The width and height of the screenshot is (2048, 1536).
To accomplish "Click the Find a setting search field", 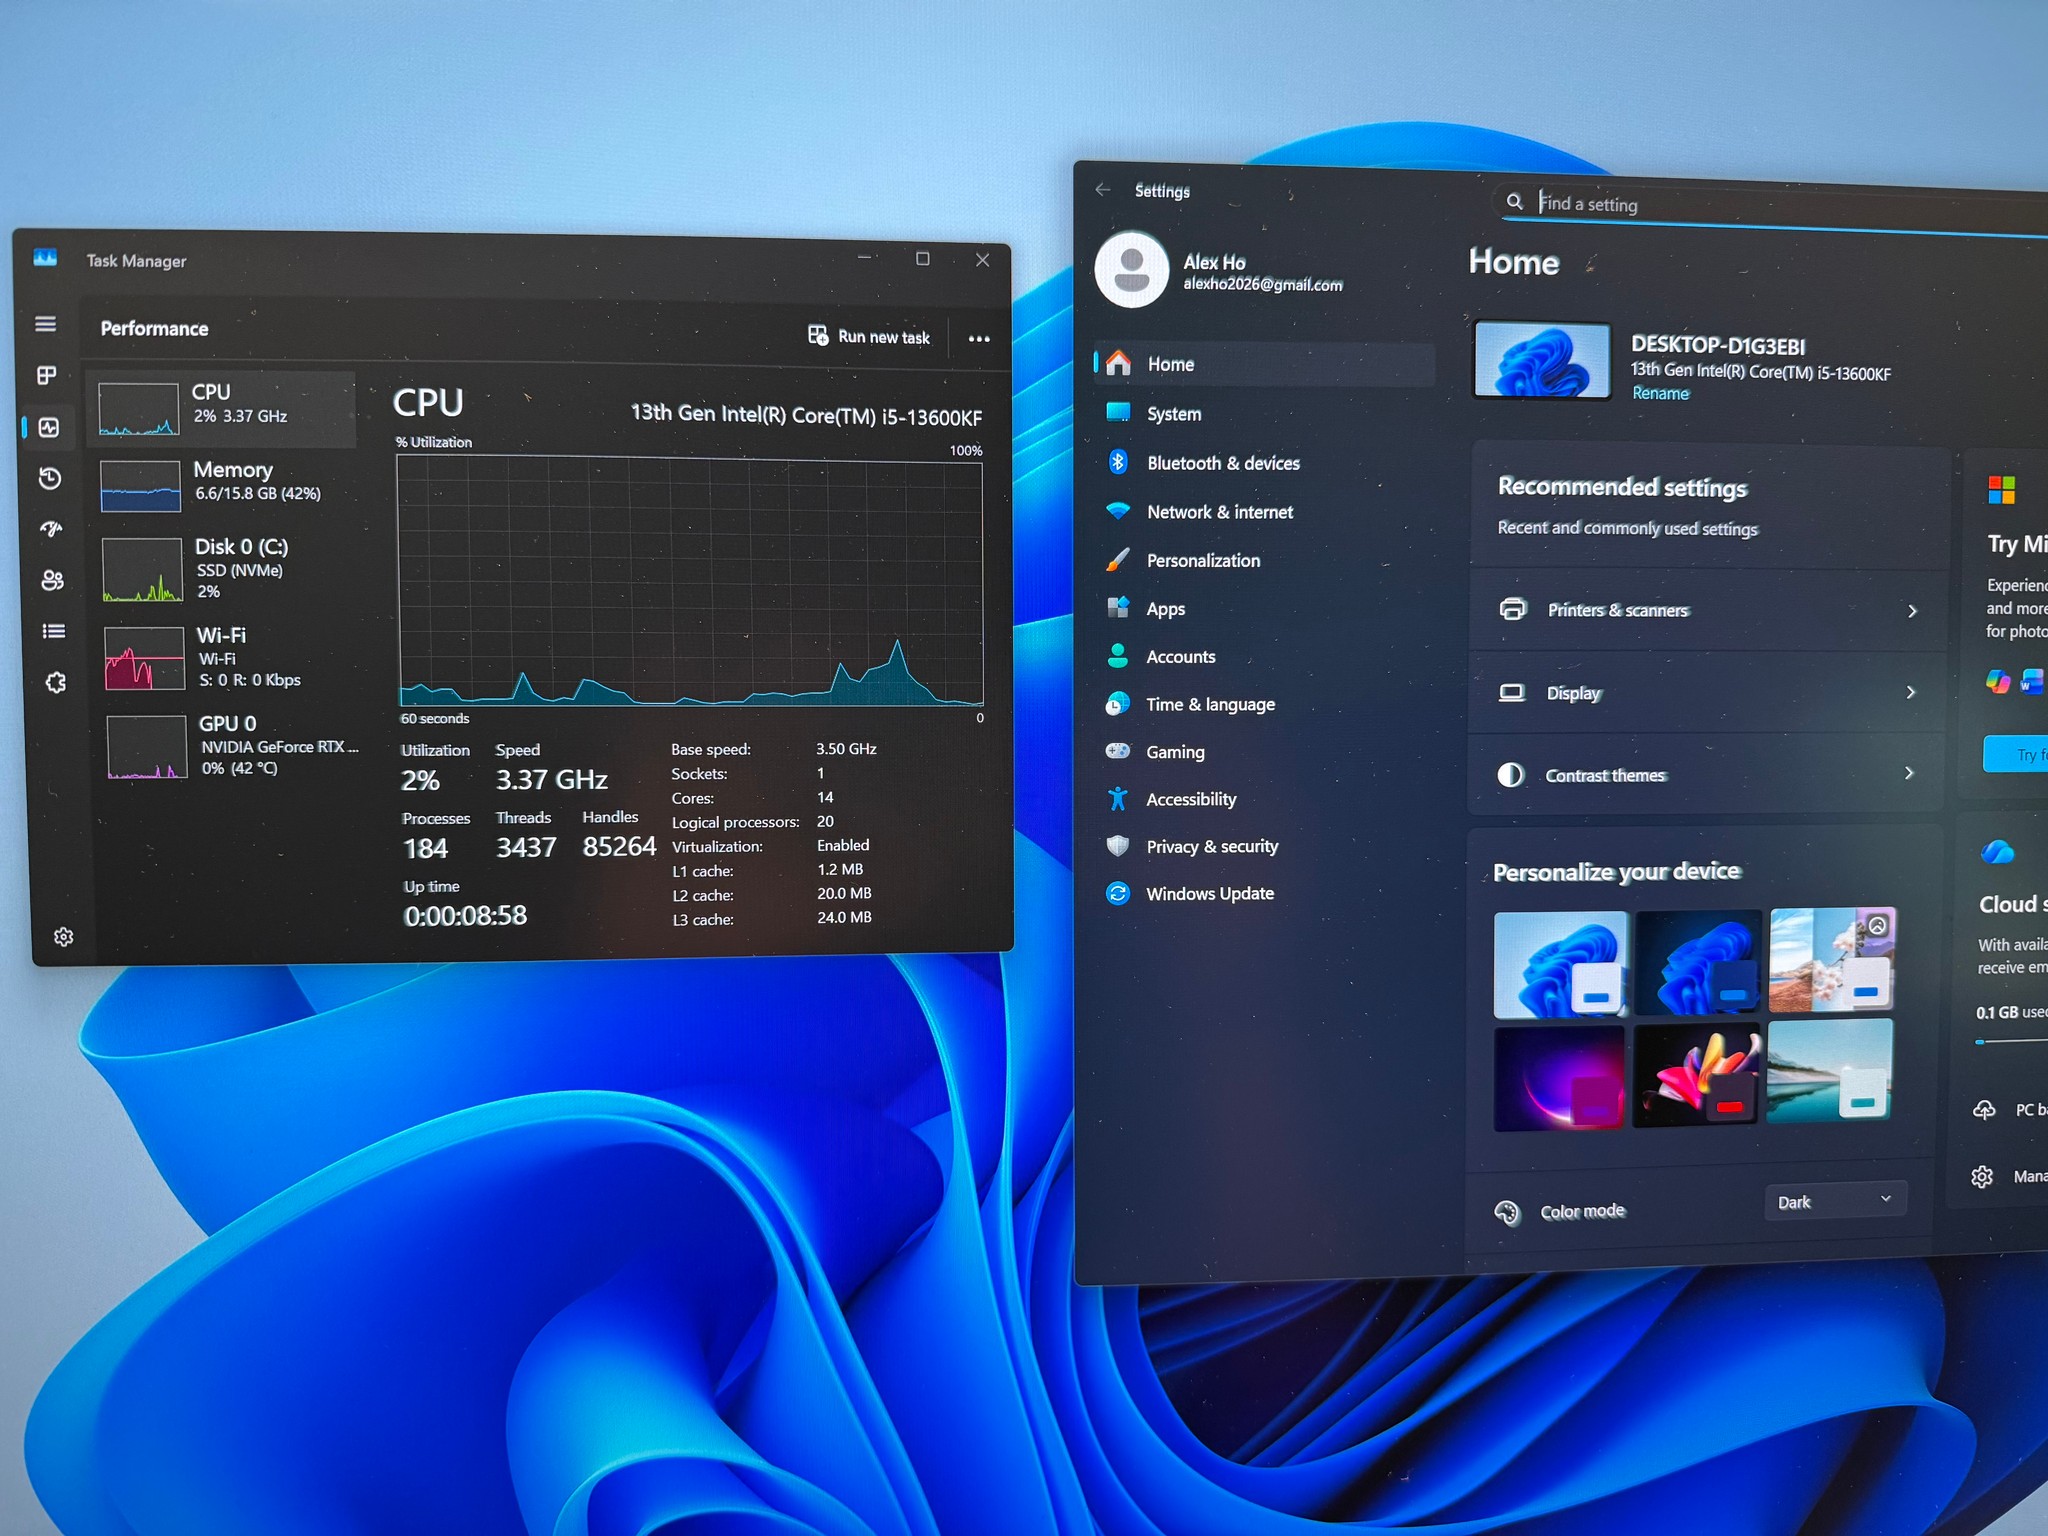I will pos(1770,206).
